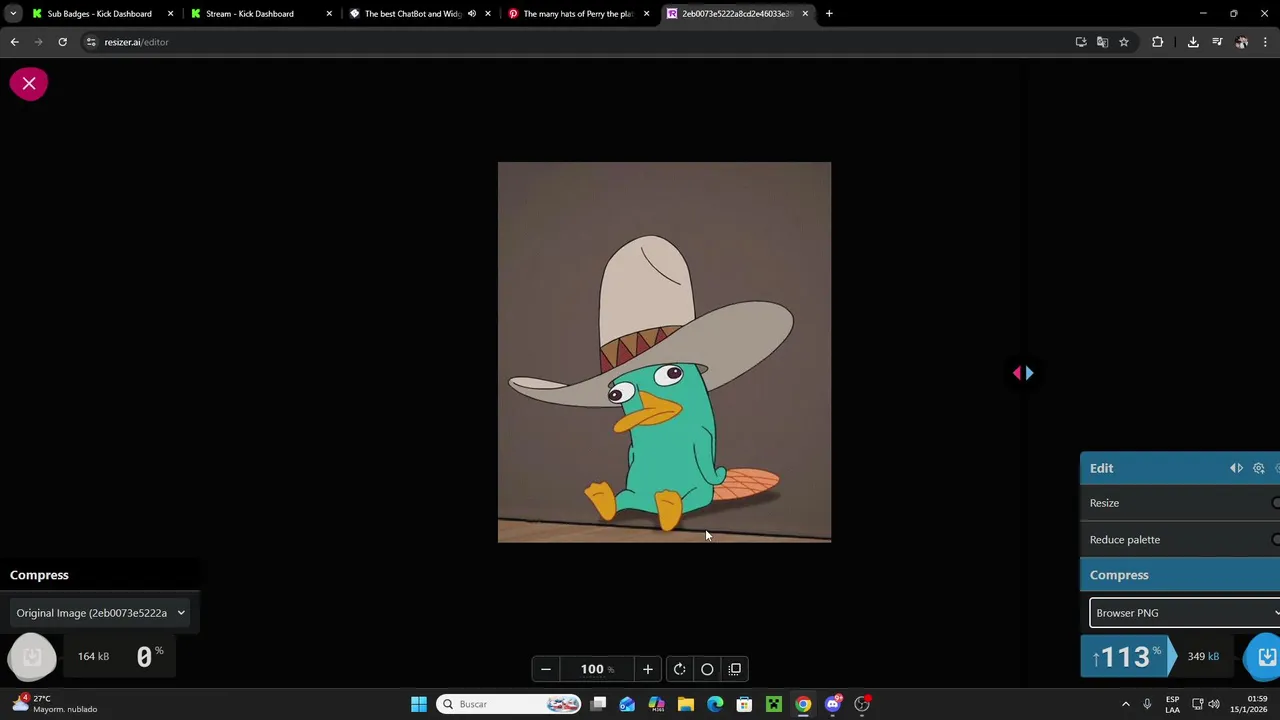Viewport: 1280px width, 720px height.
Task: Click the left Compress panel header
Action: click(x=100, y=575)
